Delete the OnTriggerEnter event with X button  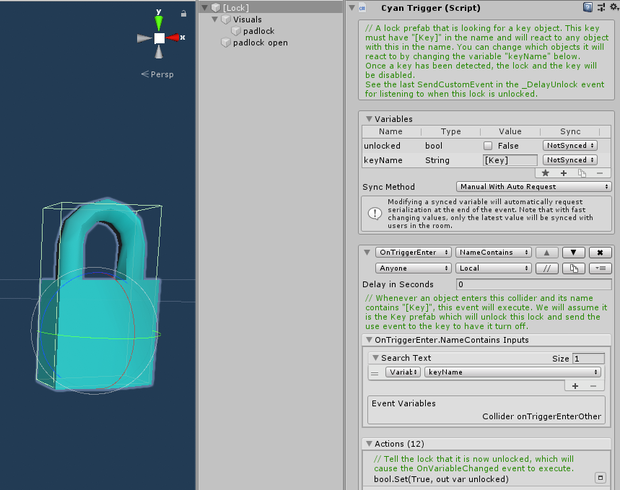coord(600,252)
